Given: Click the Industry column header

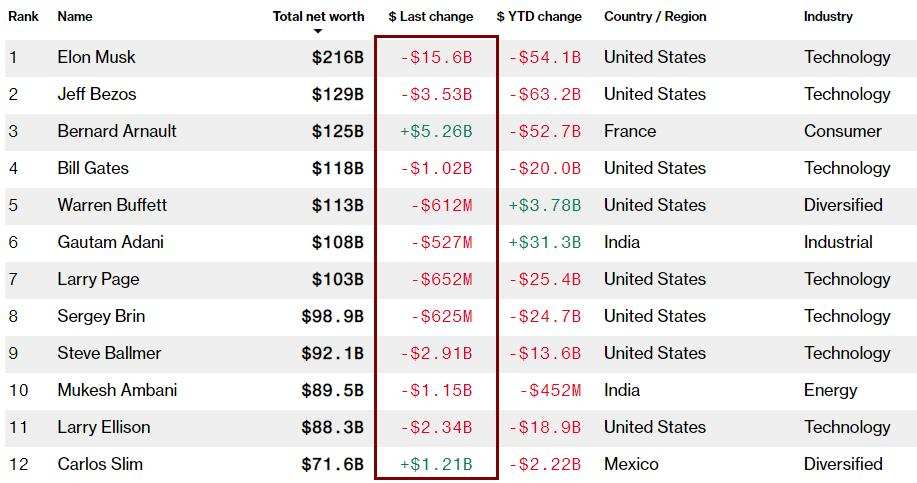Looking at the screenshot, I should [828, 16].
